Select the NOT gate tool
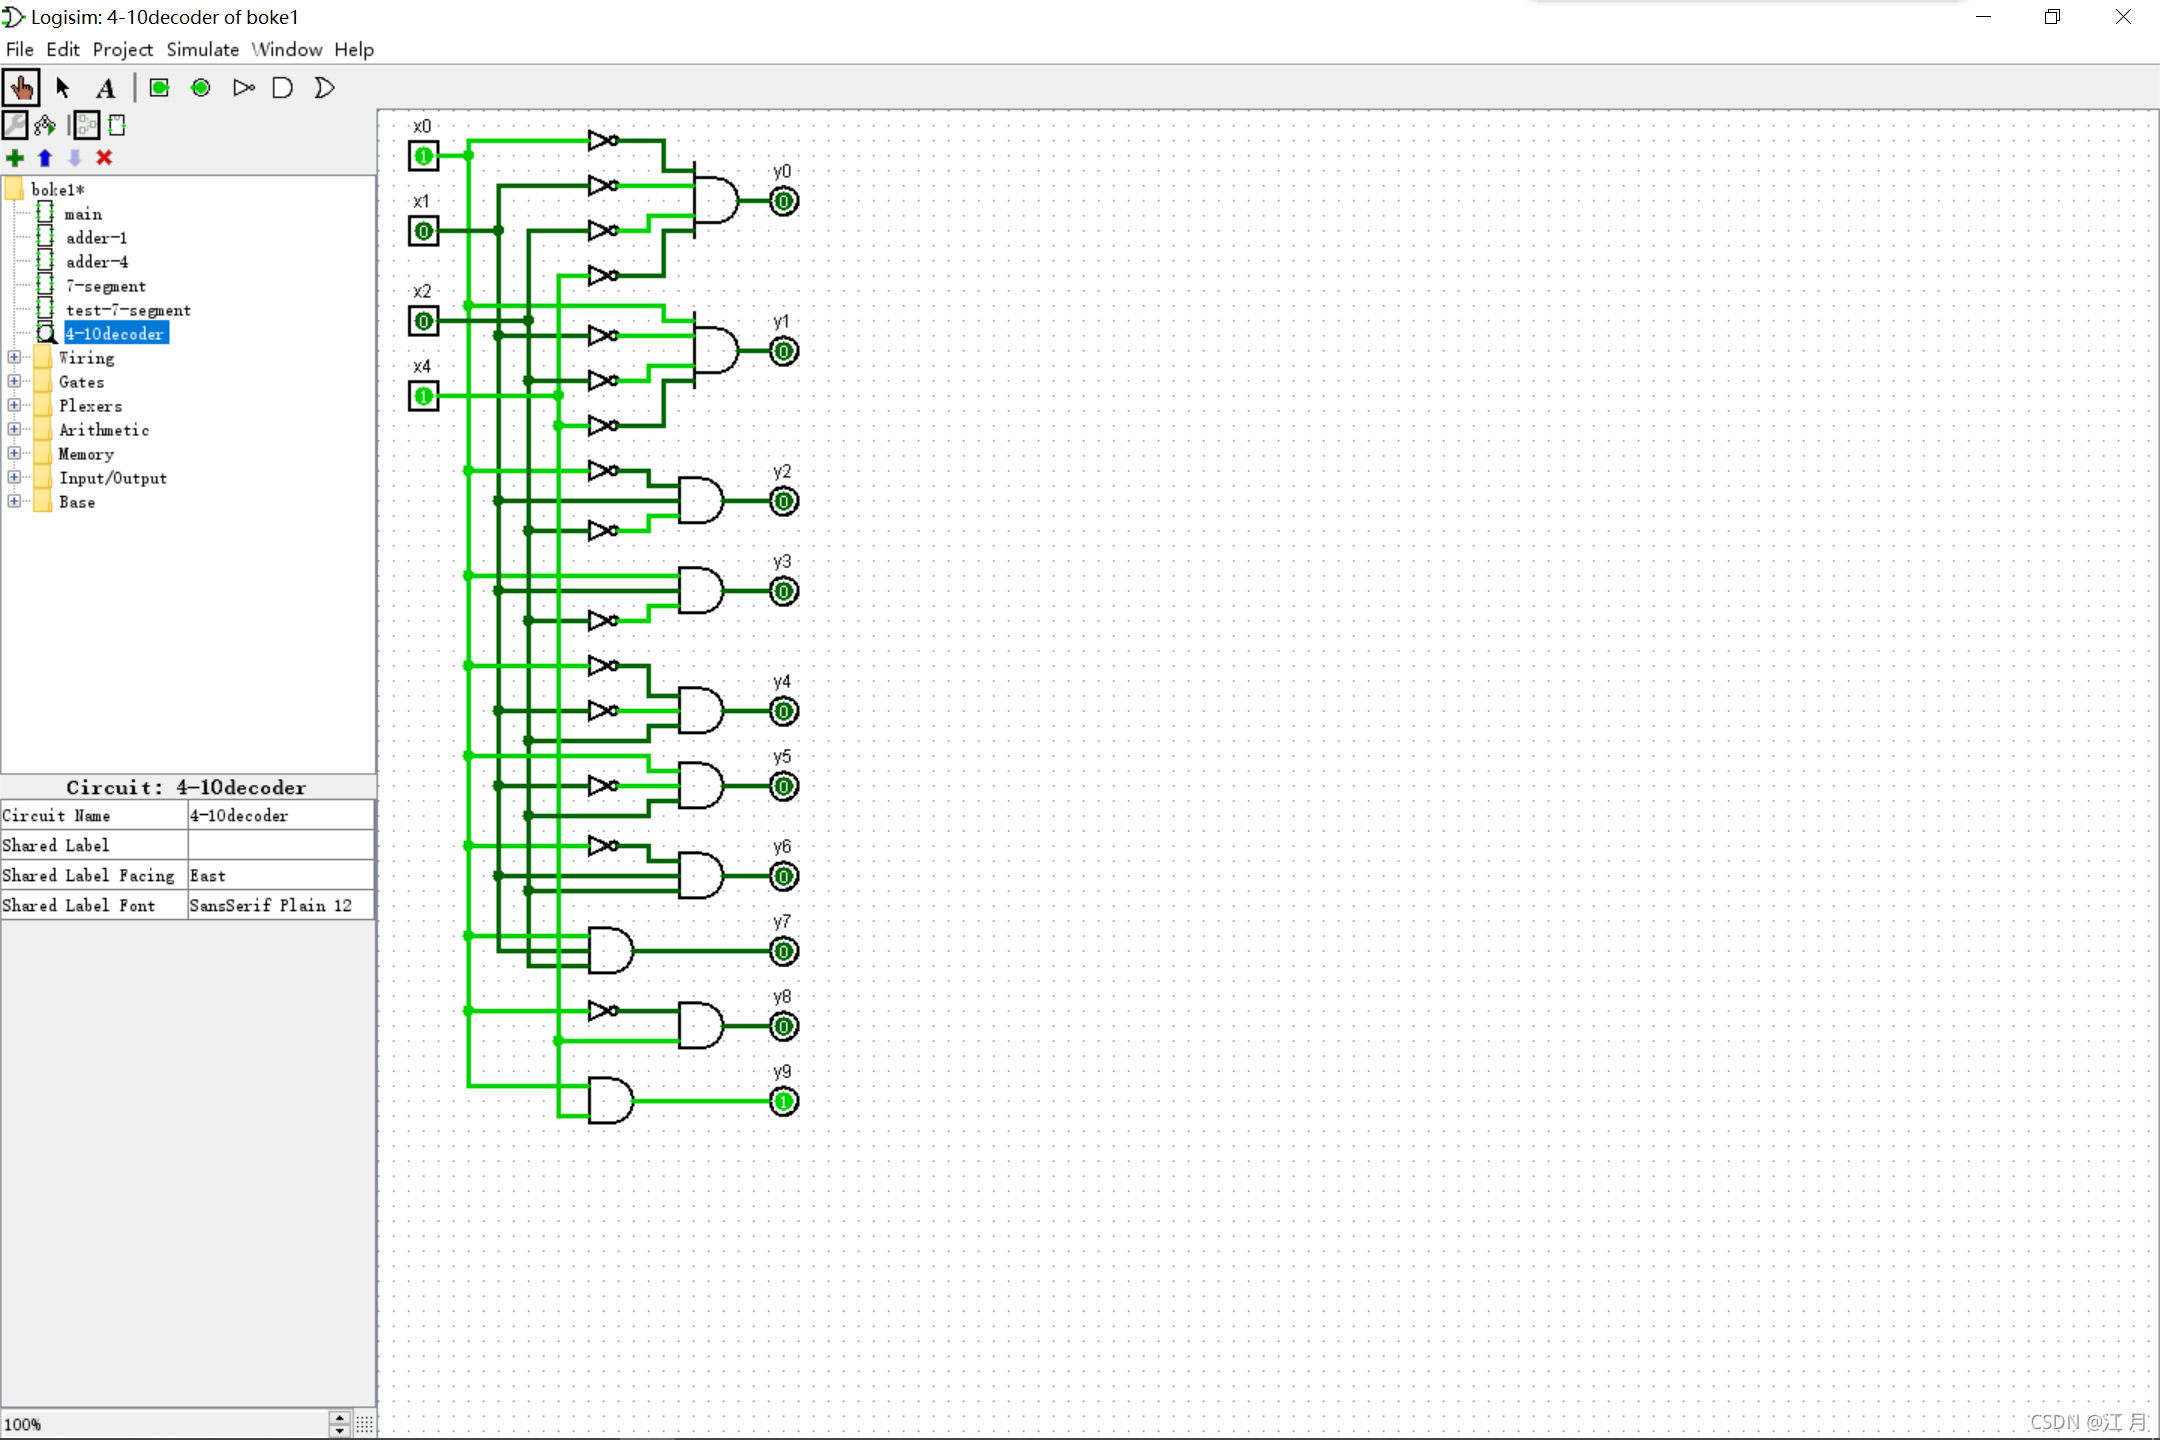 [x=243, y=88]
